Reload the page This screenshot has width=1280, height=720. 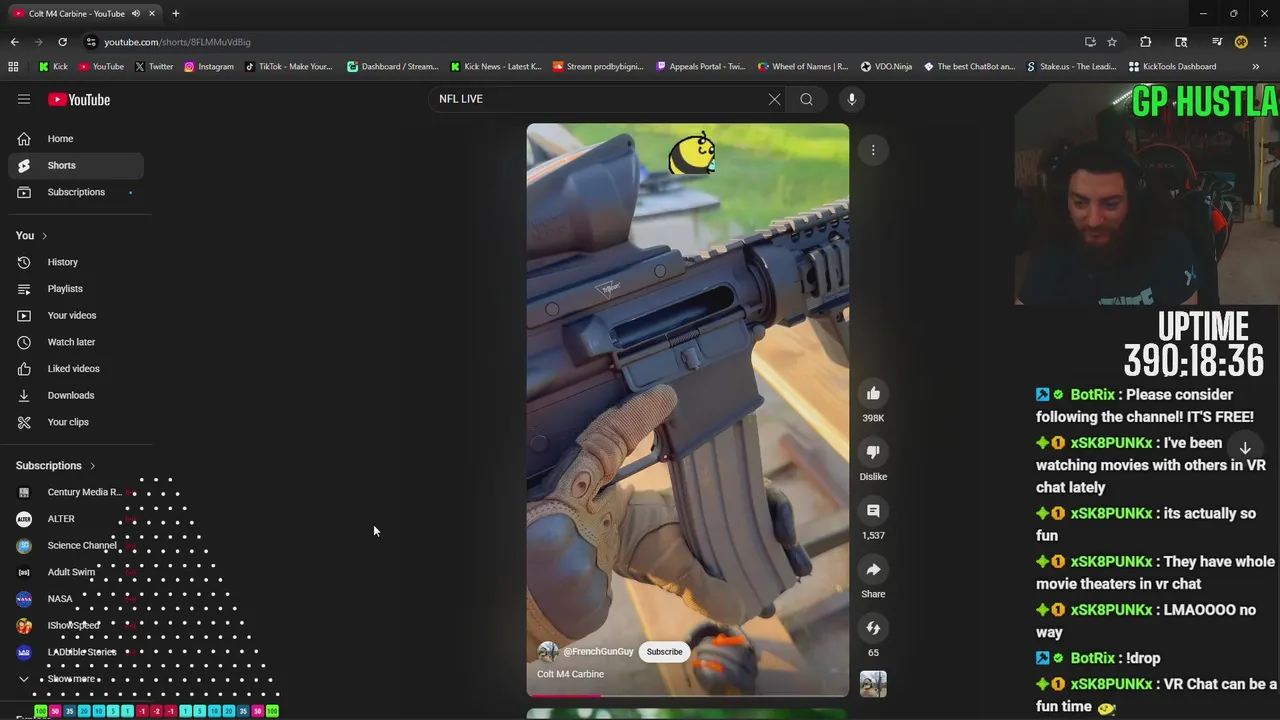62,42
